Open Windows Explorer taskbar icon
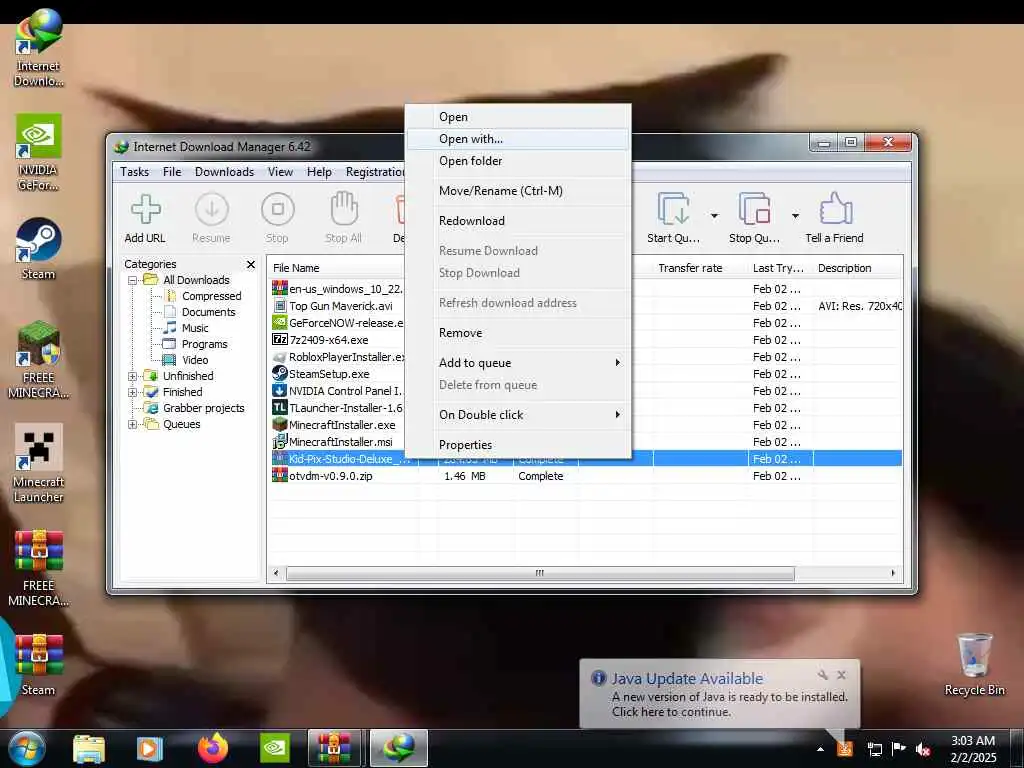The width and height of the screenshot is (1024, 768). (89, 749)
